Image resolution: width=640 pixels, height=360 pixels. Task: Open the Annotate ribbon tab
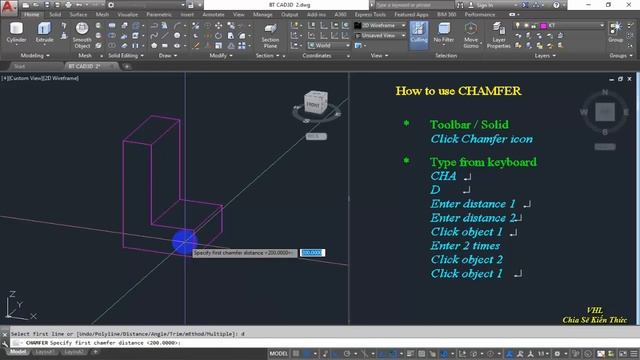click(213, 15)
